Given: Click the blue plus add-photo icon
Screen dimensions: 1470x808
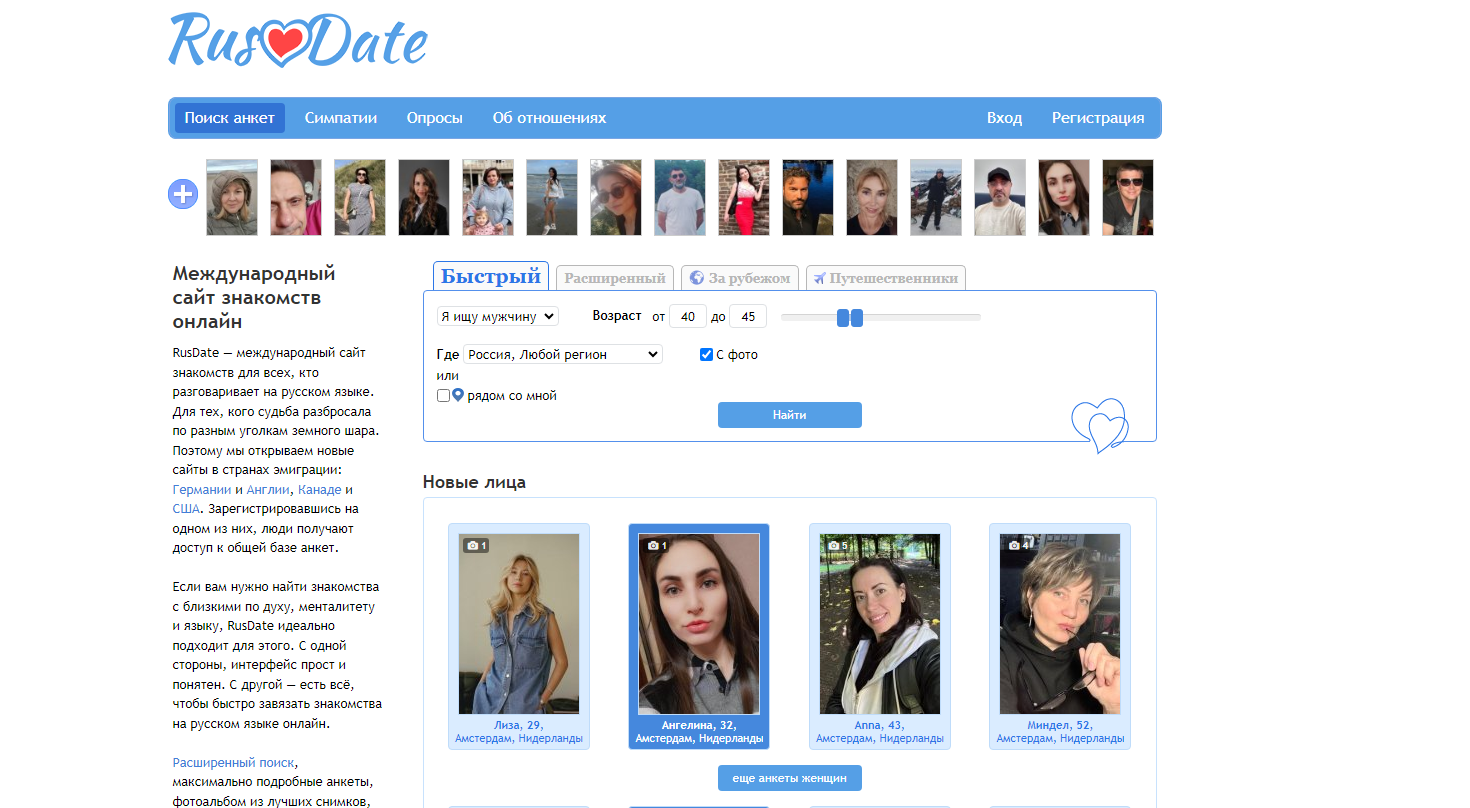Looking at the screenshot, I should click(x=183, y=194).
